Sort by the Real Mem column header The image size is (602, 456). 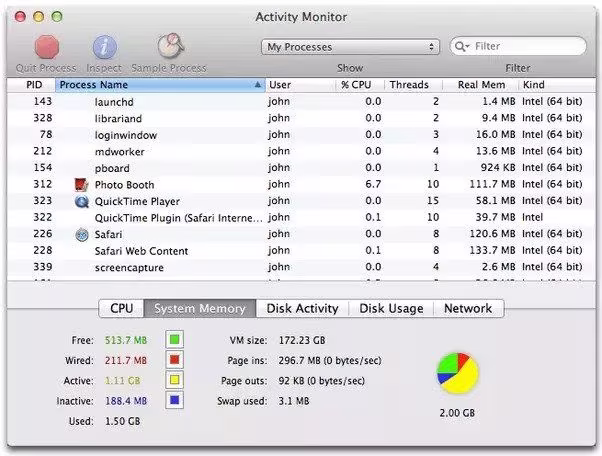[481, 85]
